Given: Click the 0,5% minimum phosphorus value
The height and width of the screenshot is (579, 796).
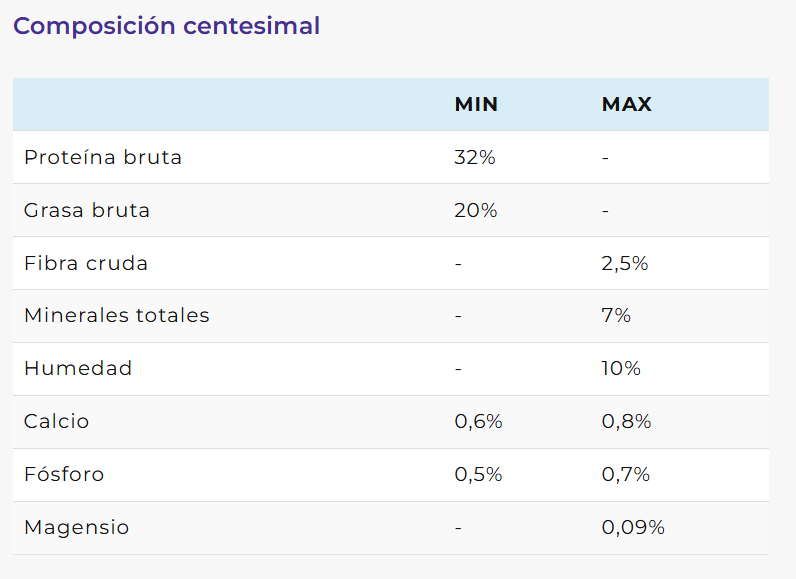Looking at the screenshot, I should [478, 474].
